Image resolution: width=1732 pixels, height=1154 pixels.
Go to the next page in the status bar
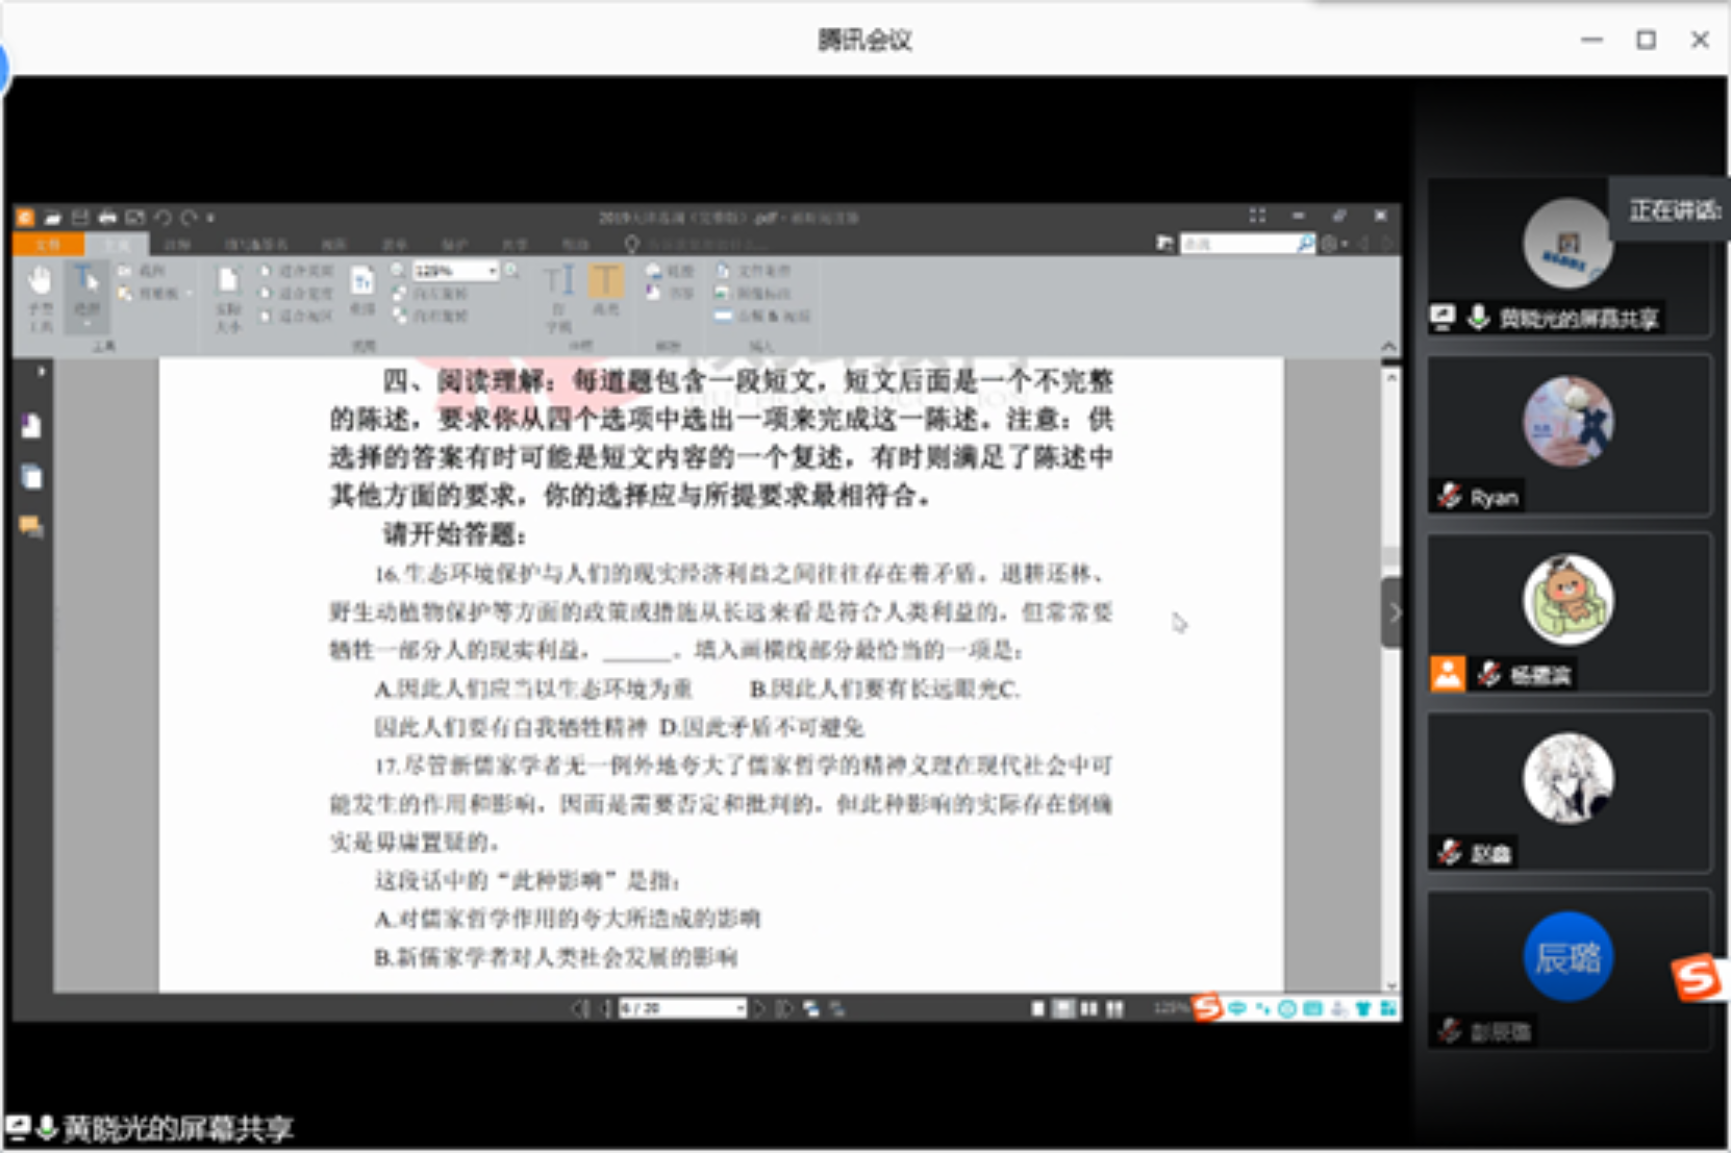(x=759, y=1008)
